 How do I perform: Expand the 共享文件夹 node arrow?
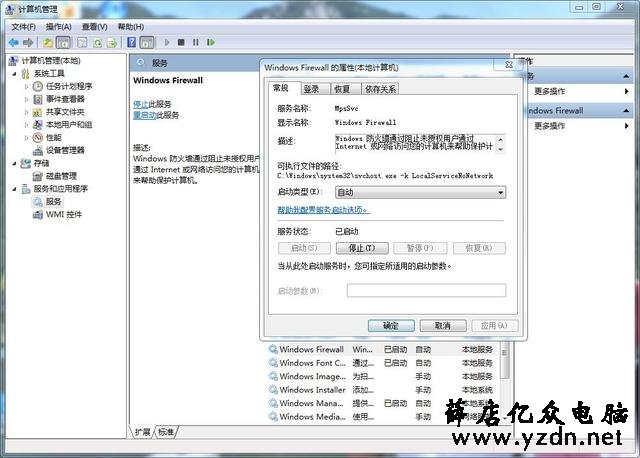tap(26, 112)
